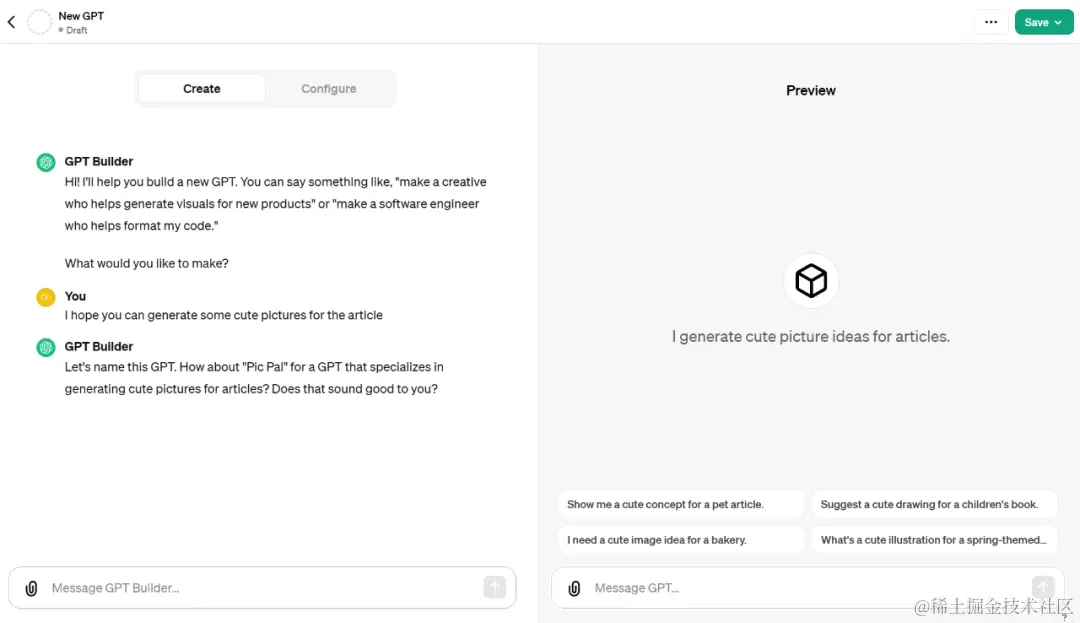Expand the Save dropdown button
Viewport: 1080px width, 623px height.
point(1043,22)
